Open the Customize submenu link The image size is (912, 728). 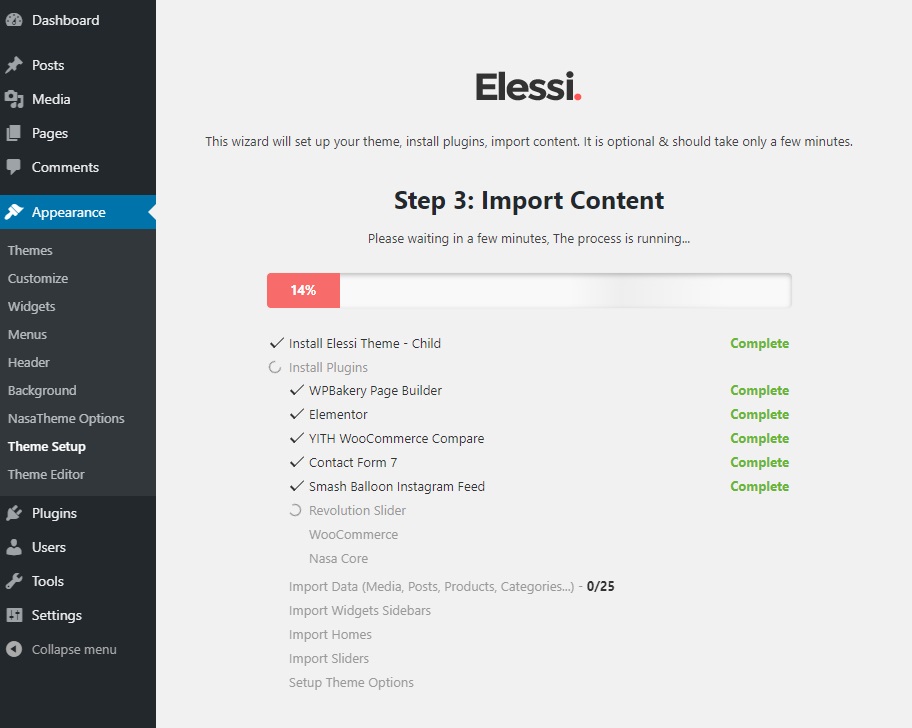[x=38, y=279]
